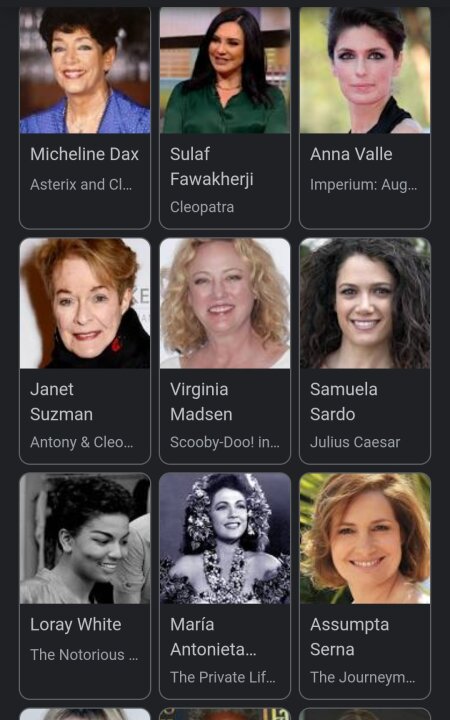The height and width of the screenshot is (720, 450).
Task: Open the Sulaf Fawakherji photo
Action: (225, 70)
